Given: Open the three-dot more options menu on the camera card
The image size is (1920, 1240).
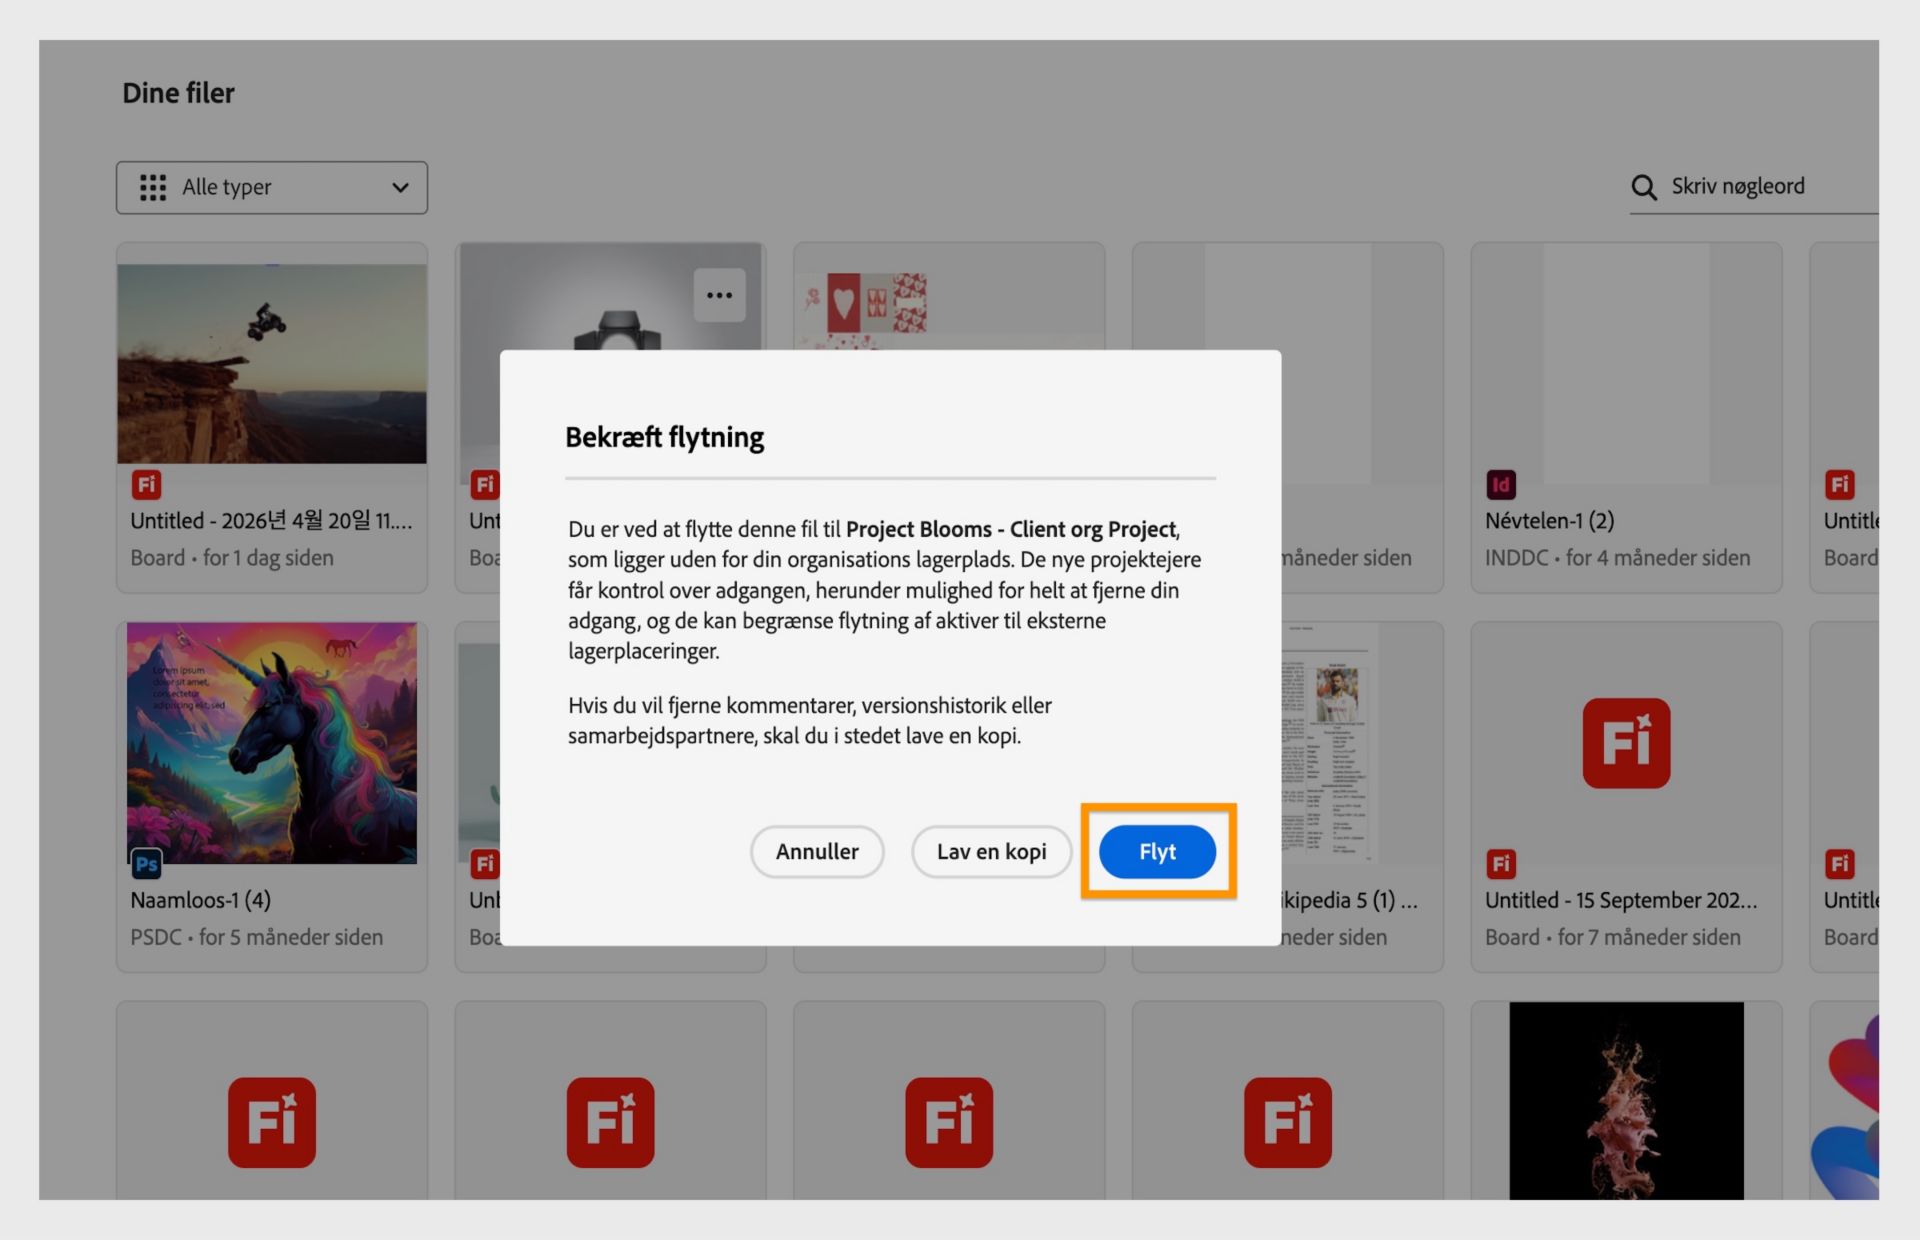Looking at the screenshot, I should pos(719,295).
